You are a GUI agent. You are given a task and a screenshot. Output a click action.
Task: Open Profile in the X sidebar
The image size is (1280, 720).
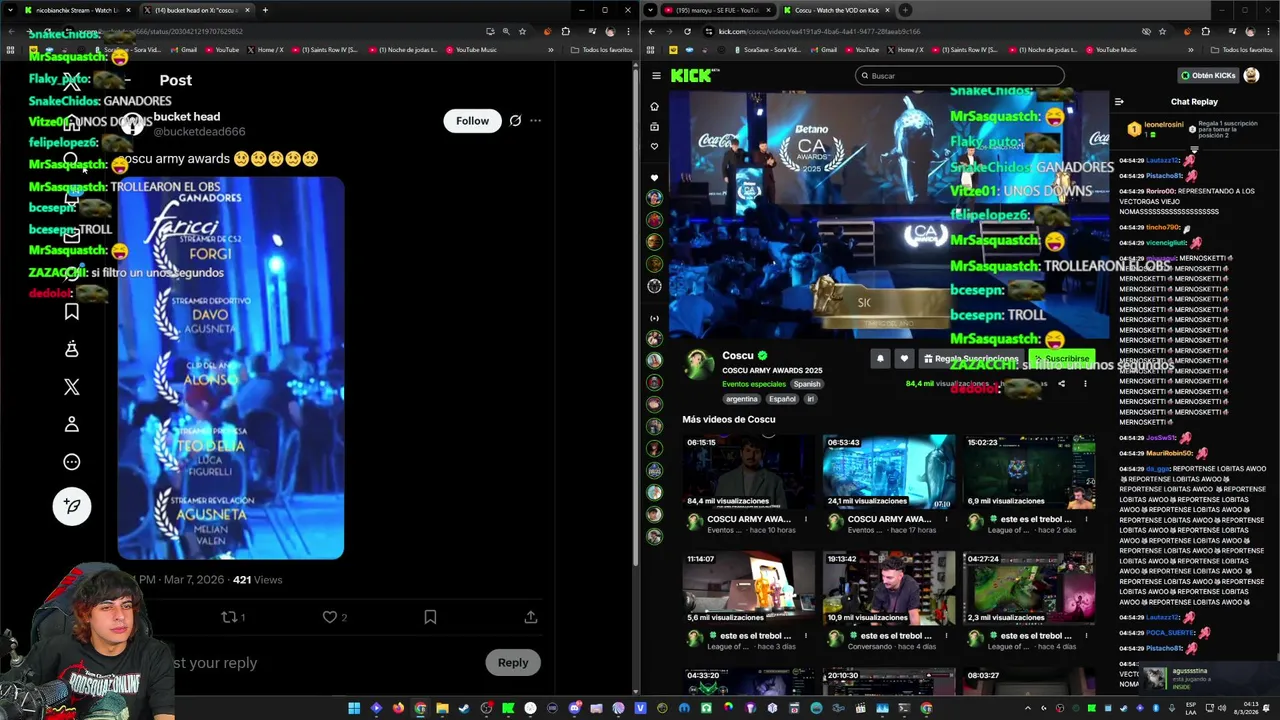[72, 424]
